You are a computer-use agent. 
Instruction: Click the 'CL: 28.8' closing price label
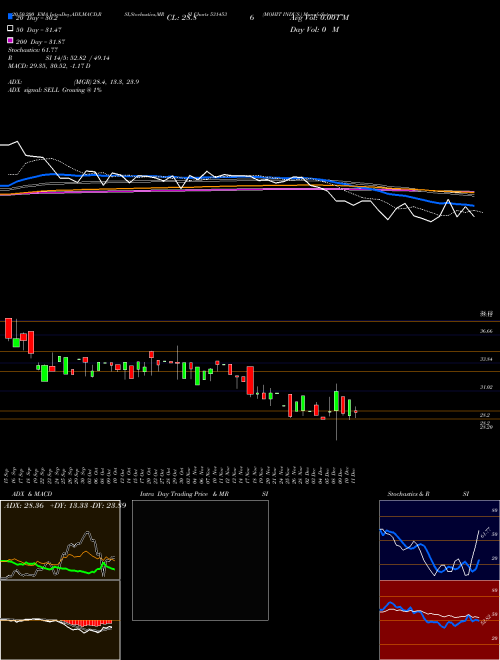[x=181, y=18]
